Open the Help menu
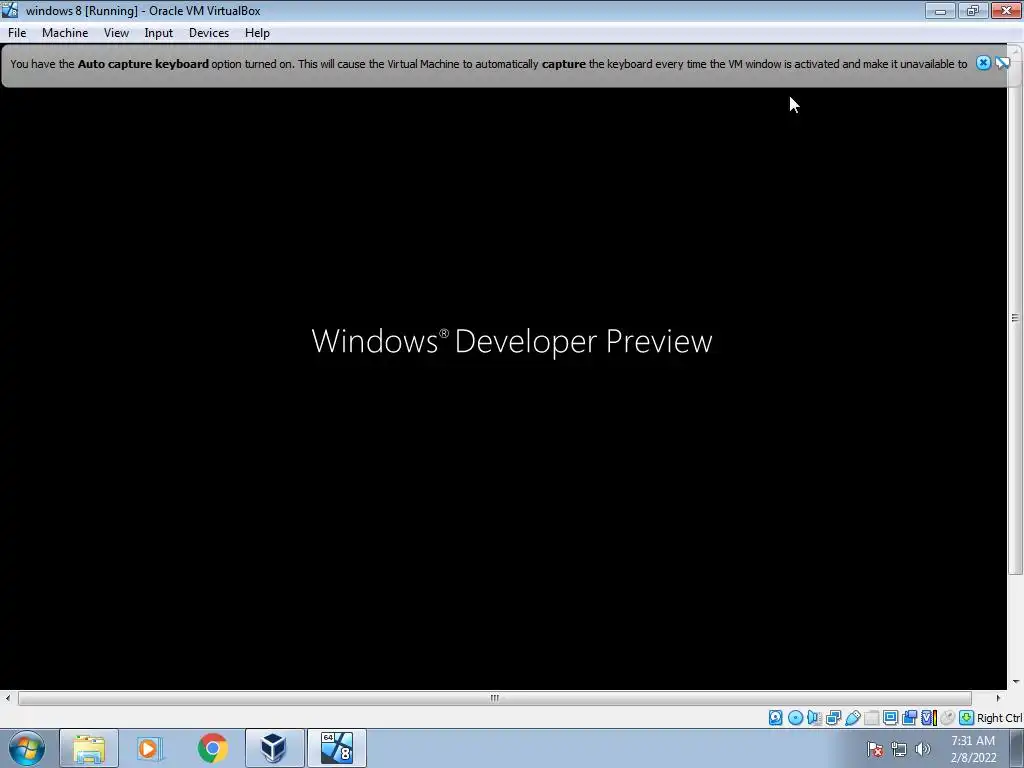The width and height of the screenshot is (1024, 768). coord(257,33)
